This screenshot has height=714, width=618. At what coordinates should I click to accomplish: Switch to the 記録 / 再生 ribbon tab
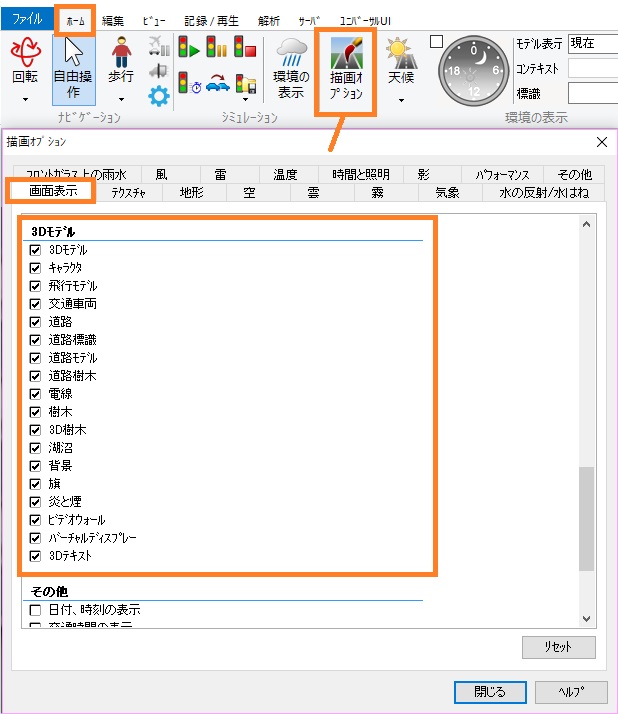coord(211,21)
